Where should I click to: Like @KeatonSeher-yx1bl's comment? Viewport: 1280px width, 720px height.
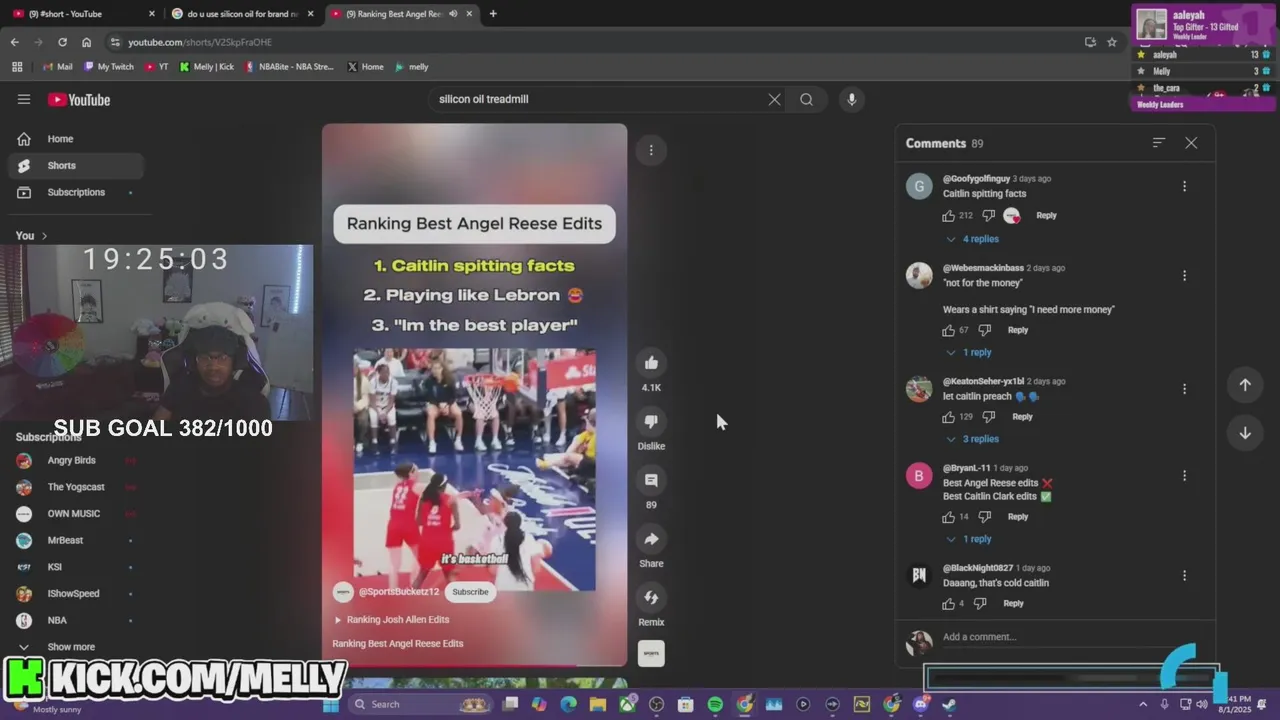[x=948, y=417]
